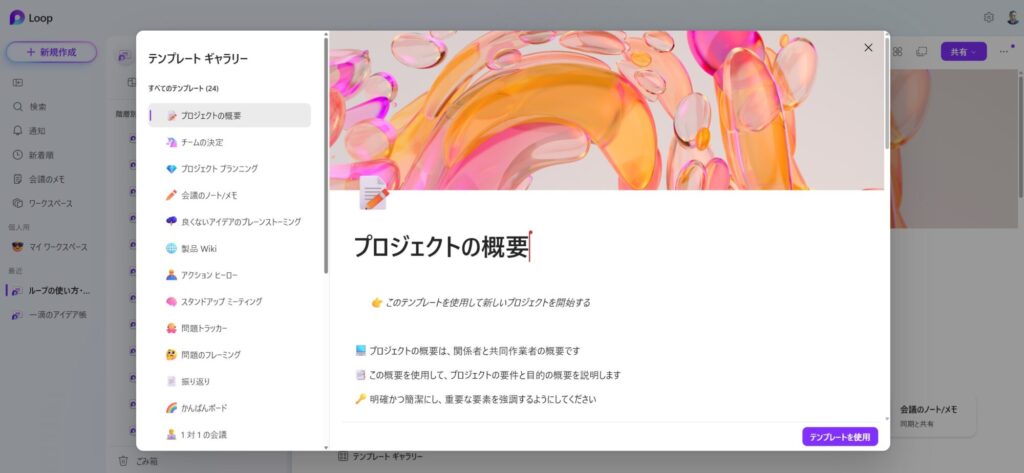Open settings via the gear icon
Image resolution: width=1024 pixels, height=473 pixels.
point(988,17)
